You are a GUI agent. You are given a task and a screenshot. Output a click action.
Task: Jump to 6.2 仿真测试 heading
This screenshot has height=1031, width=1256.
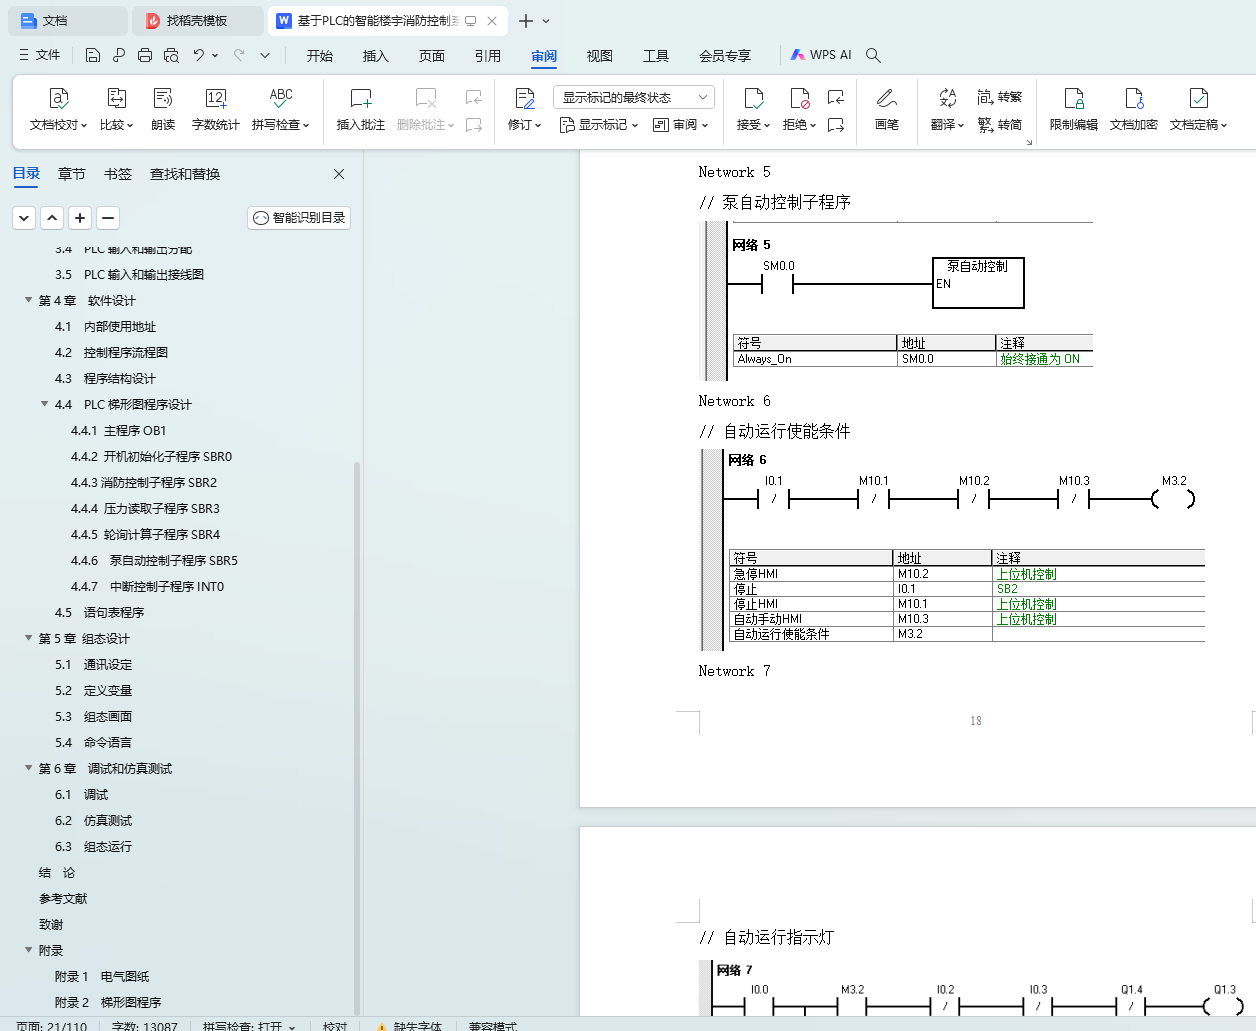click(93, 820)
